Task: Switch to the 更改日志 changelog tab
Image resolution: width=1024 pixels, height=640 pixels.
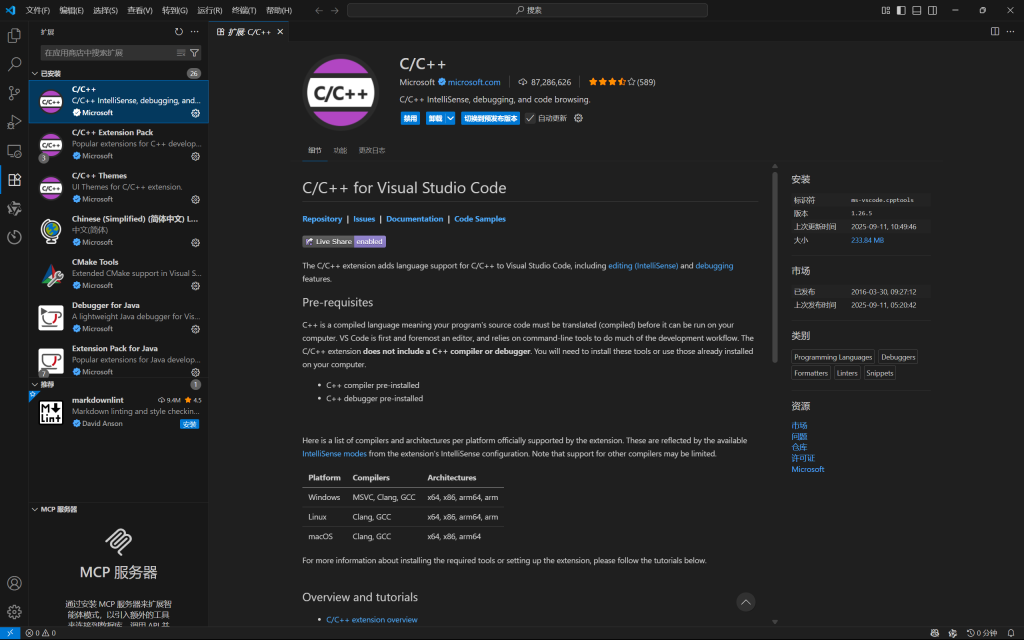Action: 371,150
